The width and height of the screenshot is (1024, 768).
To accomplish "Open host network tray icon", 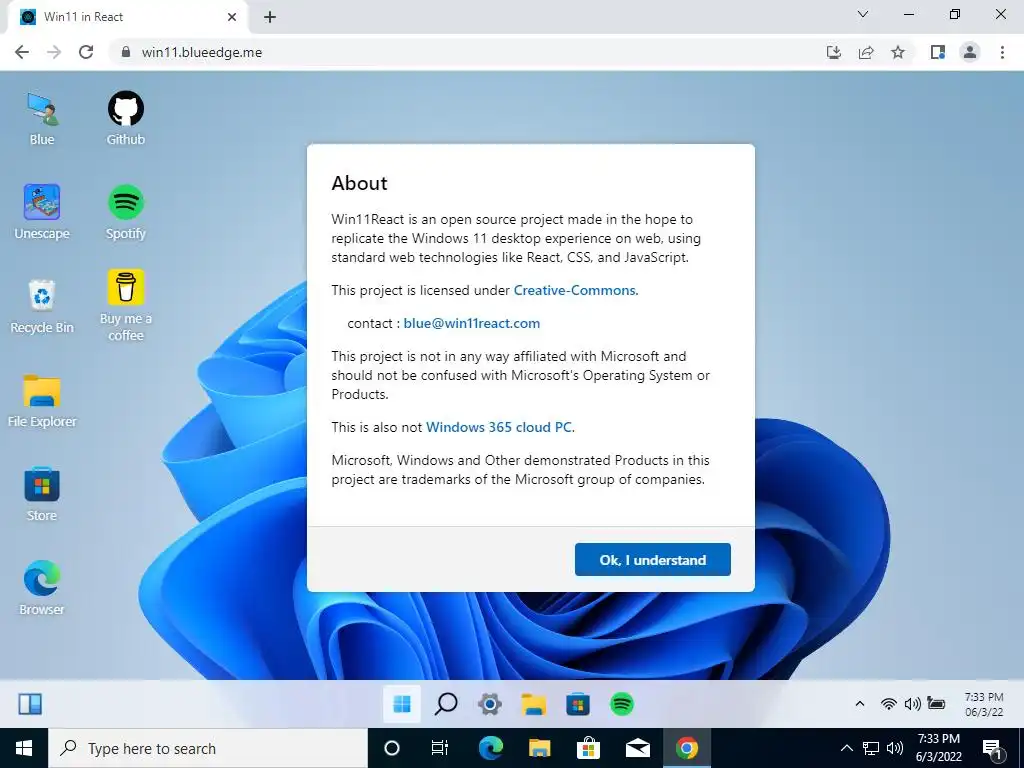I will [x=871, y=748].
